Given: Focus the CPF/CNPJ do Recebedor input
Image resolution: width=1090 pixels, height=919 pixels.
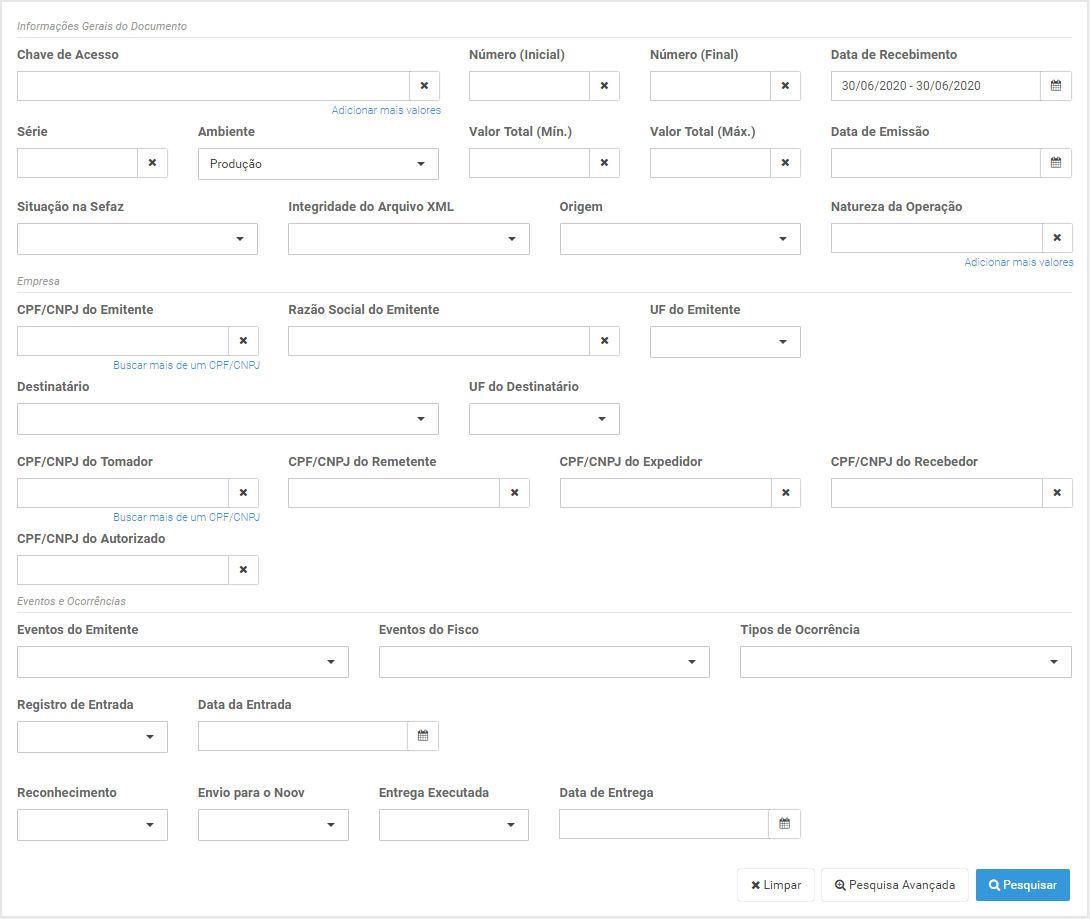Looking at the screenshot, I should tap(937, 493).
